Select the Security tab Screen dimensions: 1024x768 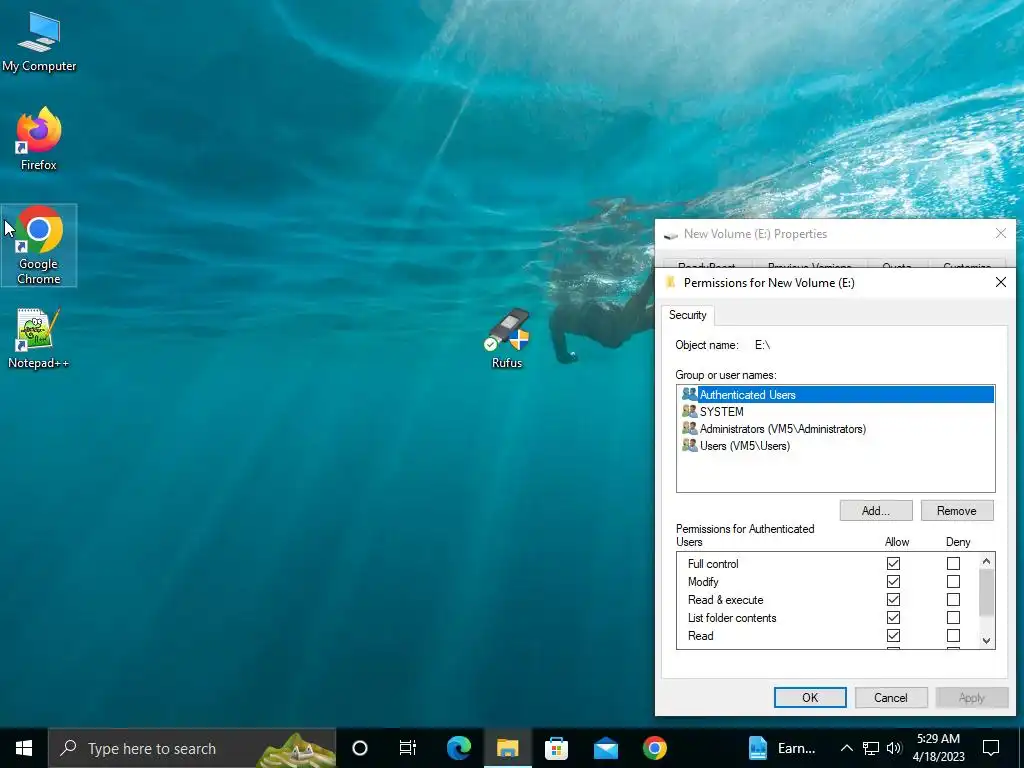[688, 315]
